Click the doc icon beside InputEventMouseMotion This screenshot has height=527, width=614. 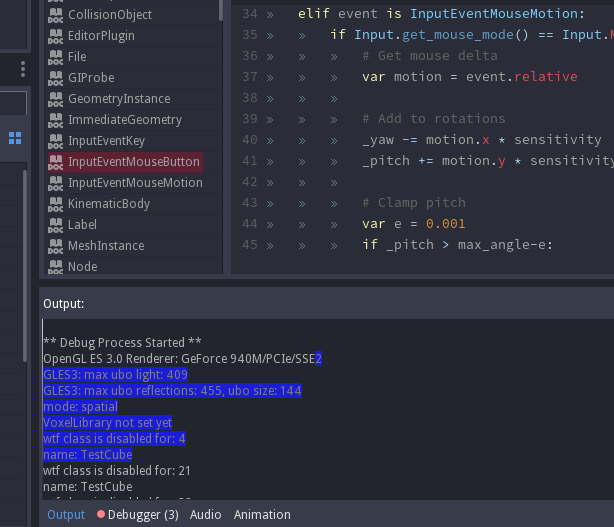(x=55, y=183)
